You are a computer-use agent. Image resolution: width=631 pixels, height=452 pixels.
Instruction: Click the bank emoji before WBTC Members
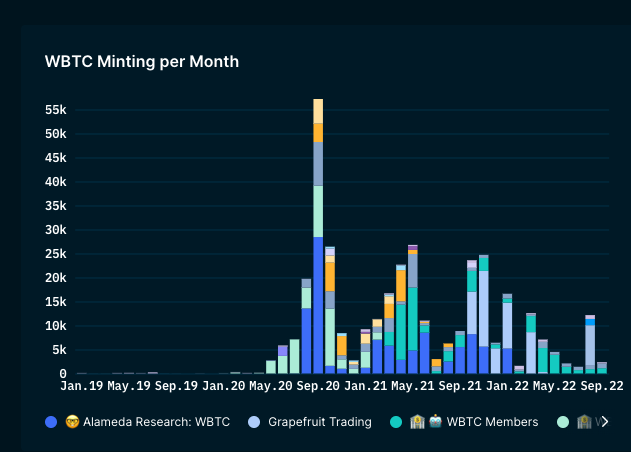[x=417, y=422]
